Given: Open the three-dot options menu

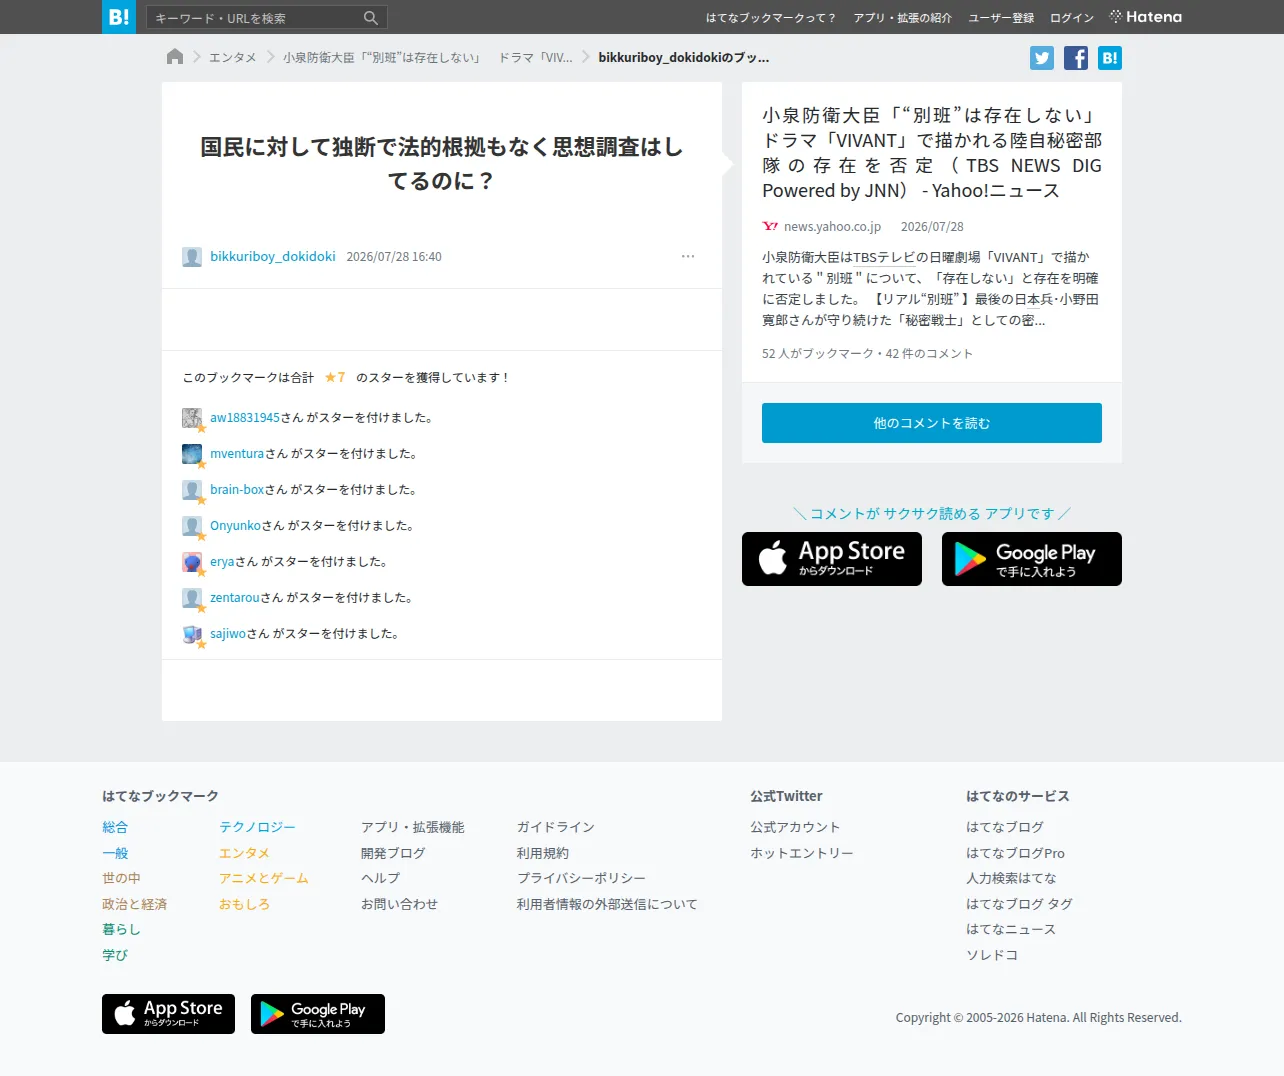Looking at the screenshot, I should (688, 256).
